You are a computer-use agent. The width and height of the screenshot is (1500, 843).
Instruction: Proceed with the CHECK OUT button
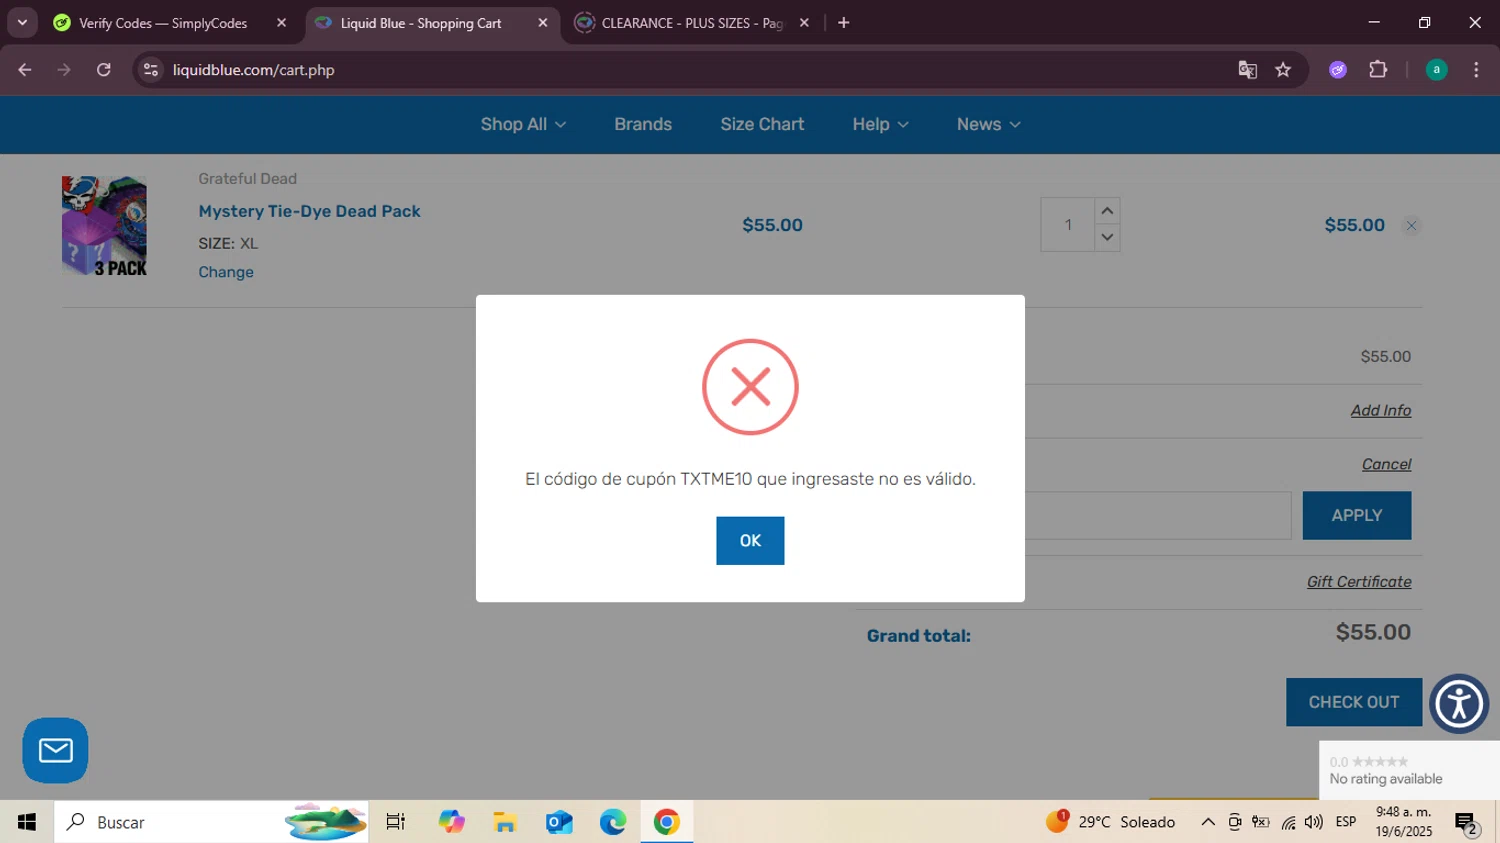[1354, 702]
